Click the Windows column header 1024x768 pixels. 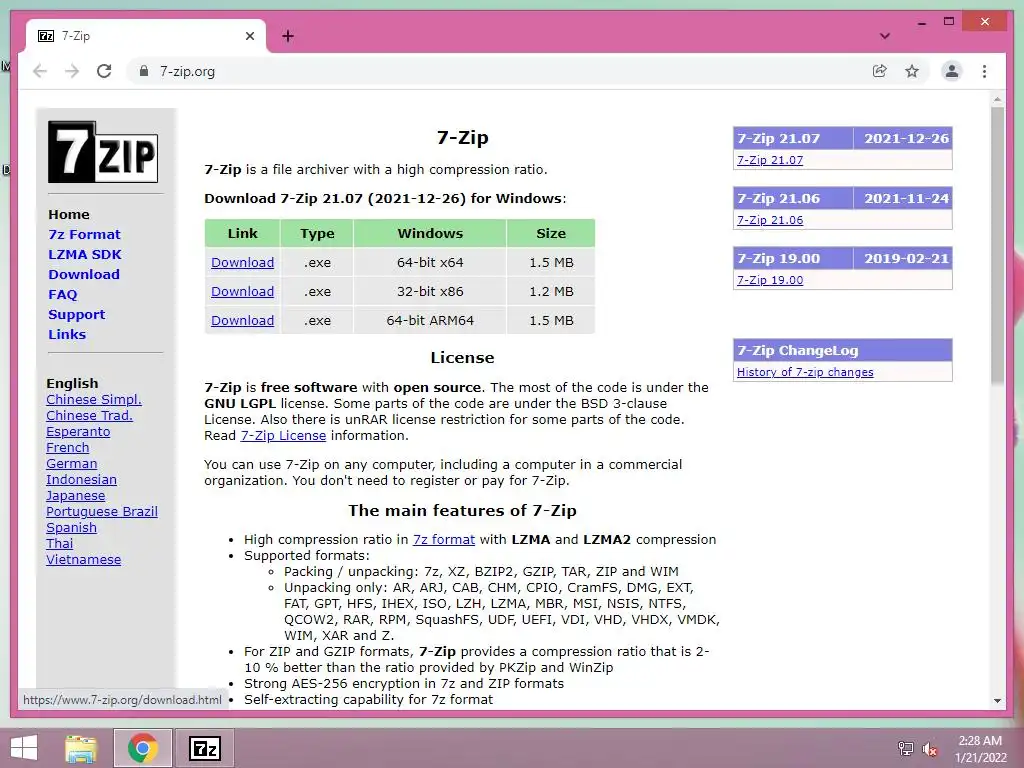(430, 234)
